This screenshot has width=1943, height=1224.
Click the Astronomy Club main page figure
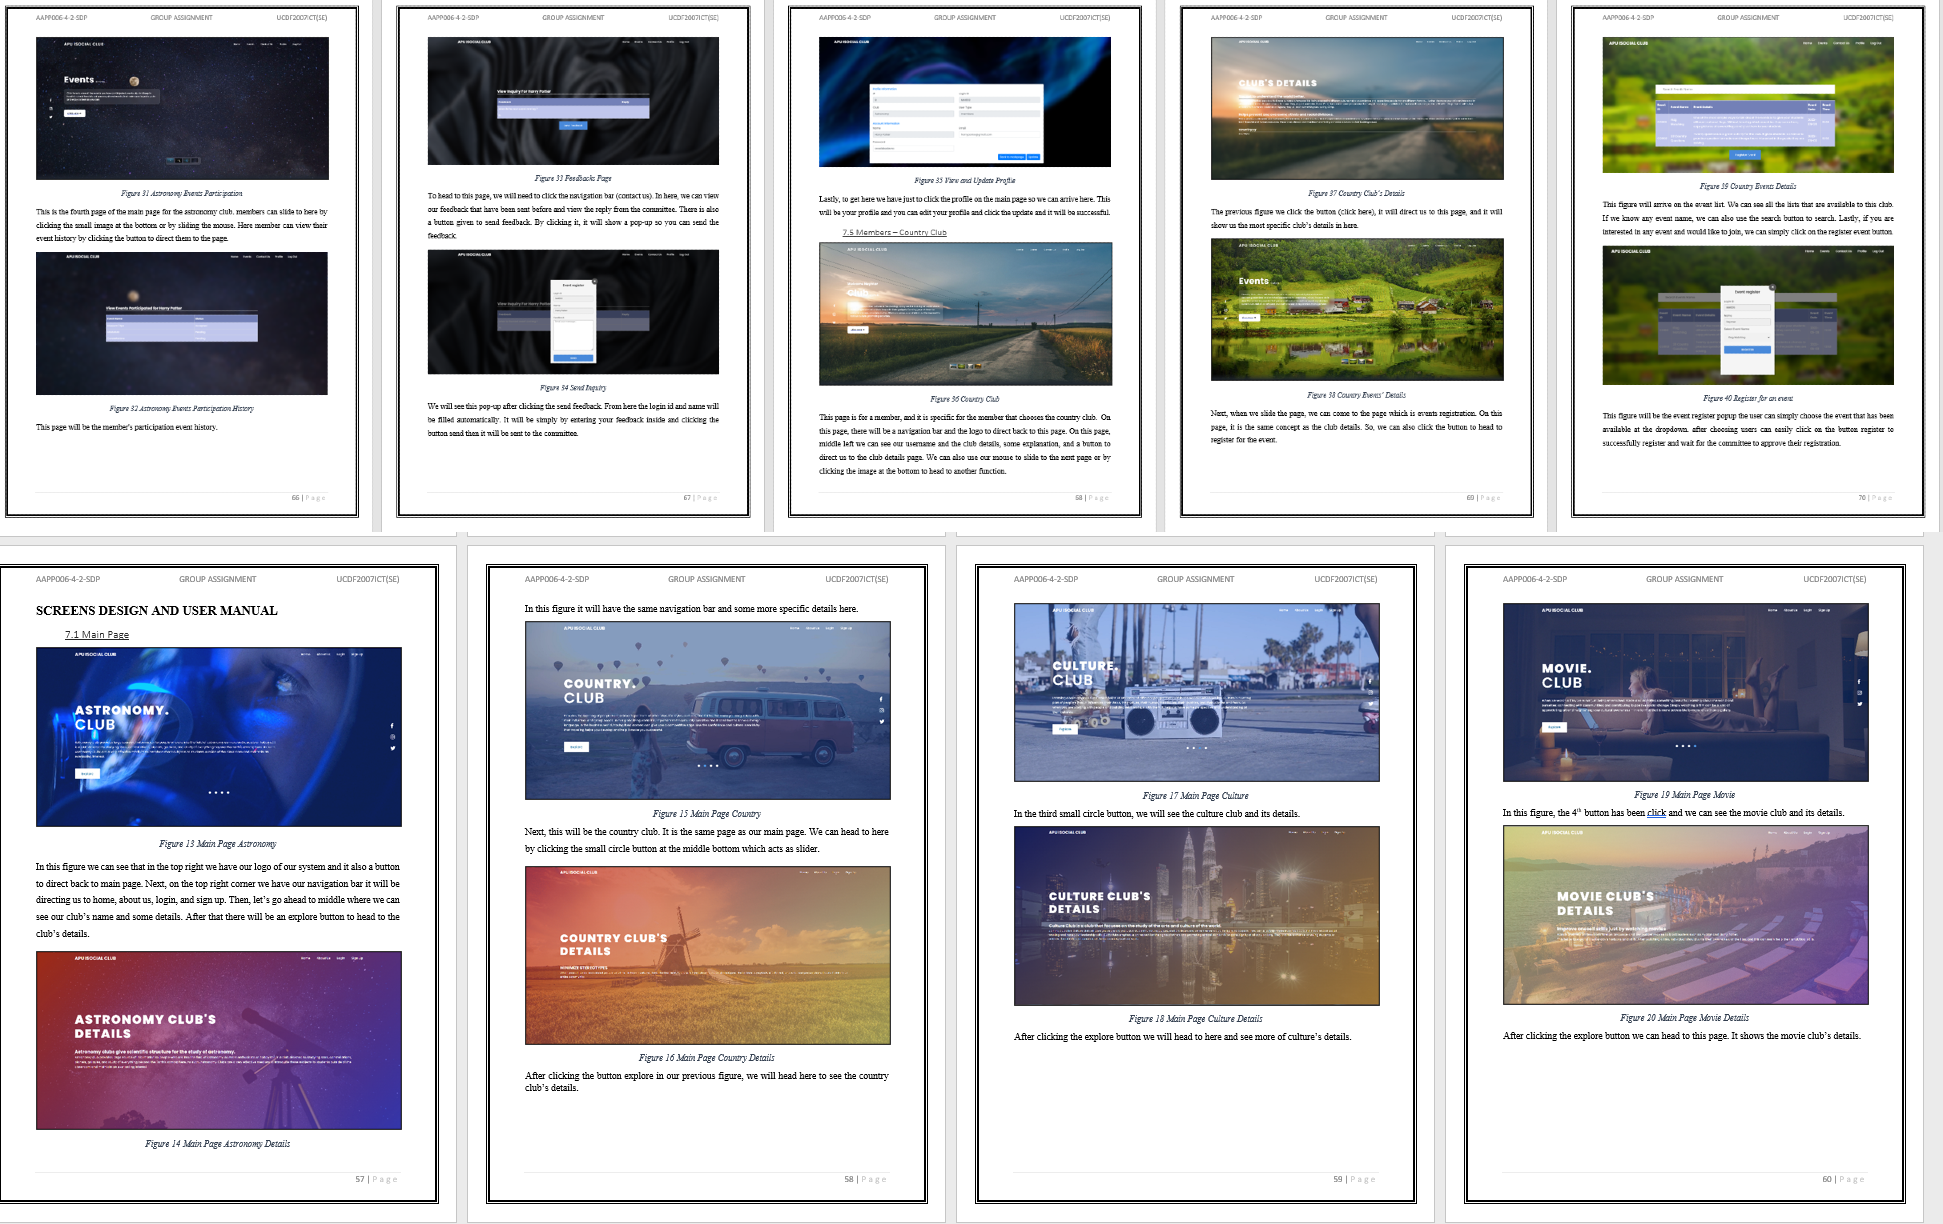coord(218,736)
